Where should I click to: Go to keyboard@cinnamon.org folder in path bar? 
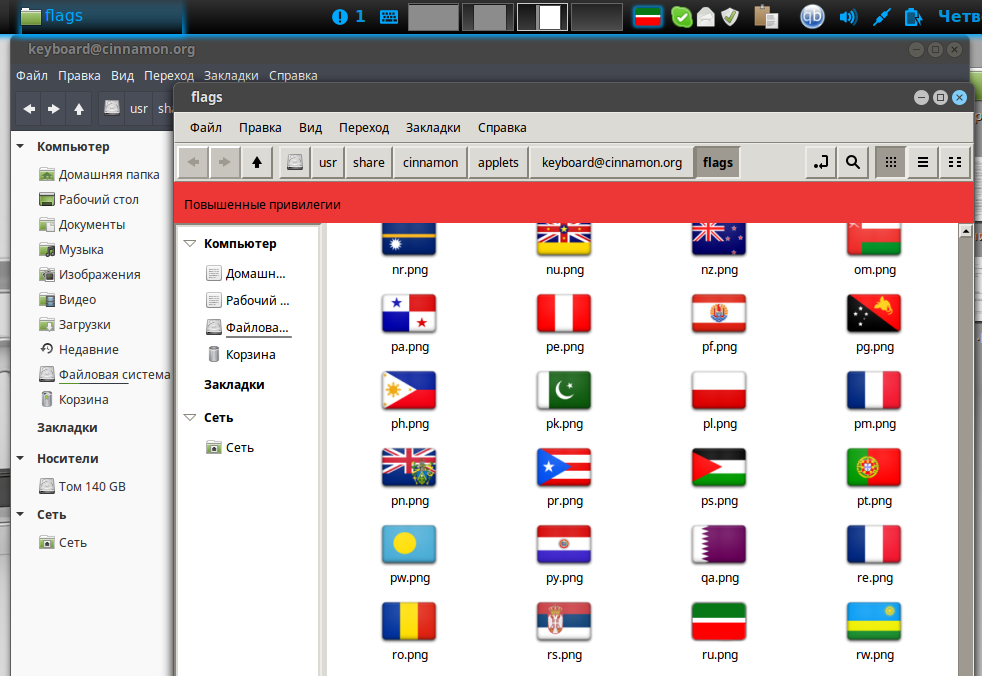[x=611, y=162]
